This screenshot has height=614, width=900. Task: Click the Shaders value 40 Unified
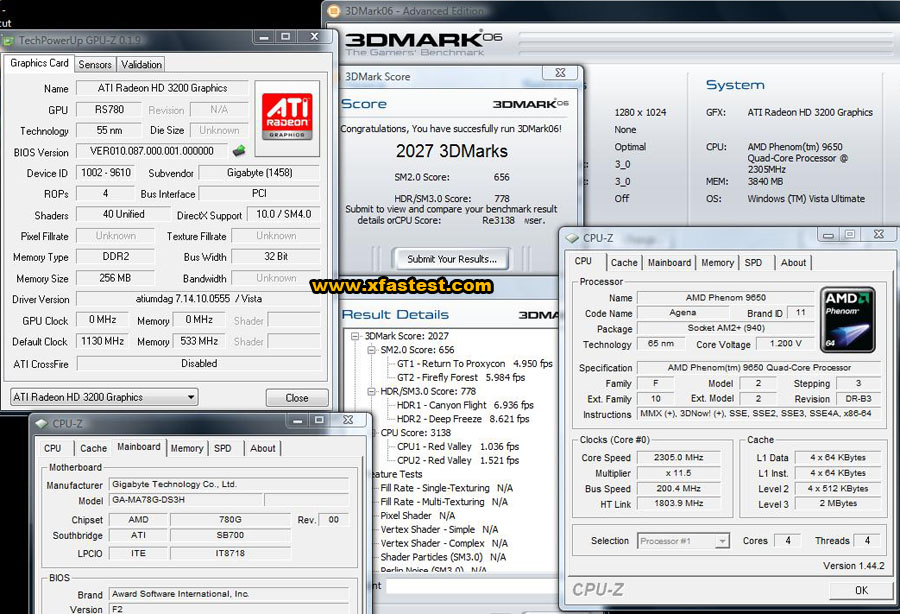tap(123, 214)
